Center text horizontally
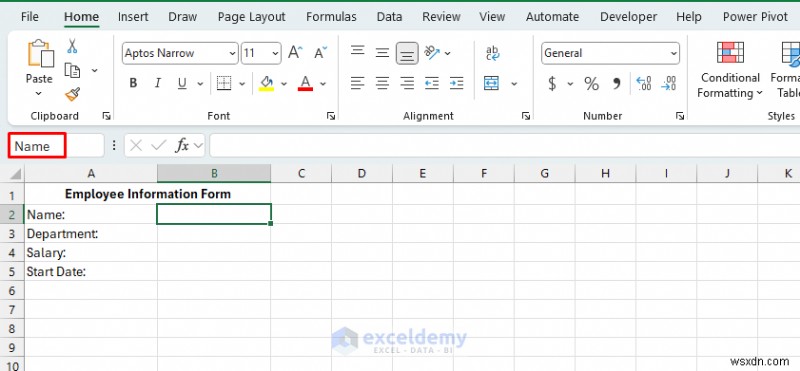 coord(382,83)
